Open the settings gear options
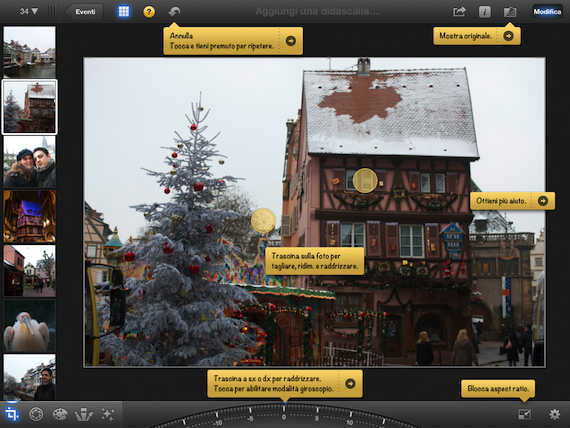 (x=555, y=414)
